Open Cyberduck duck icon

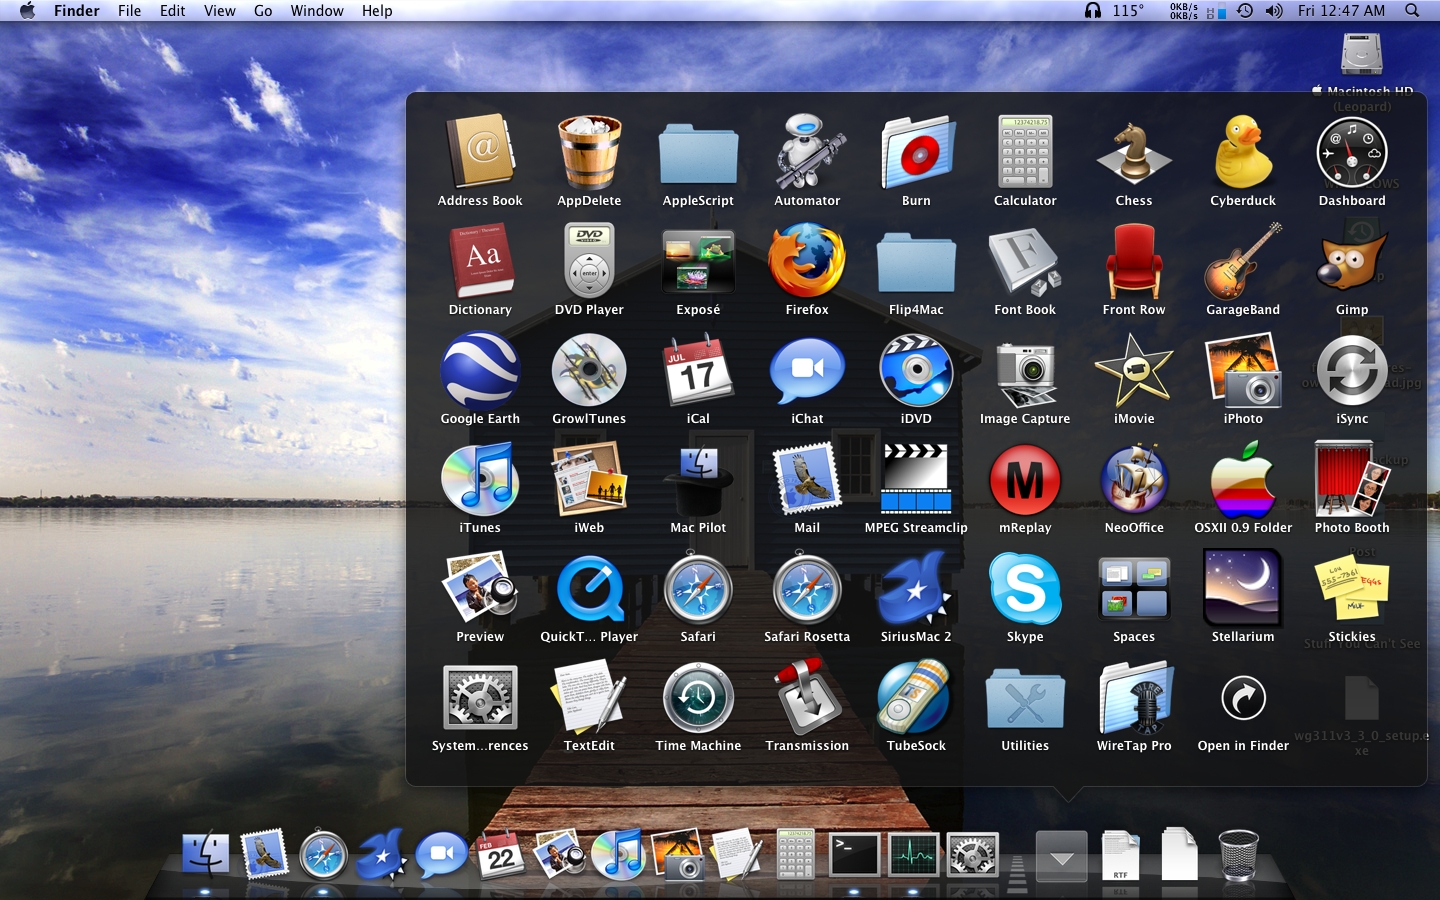click(x=1243, y=153)
